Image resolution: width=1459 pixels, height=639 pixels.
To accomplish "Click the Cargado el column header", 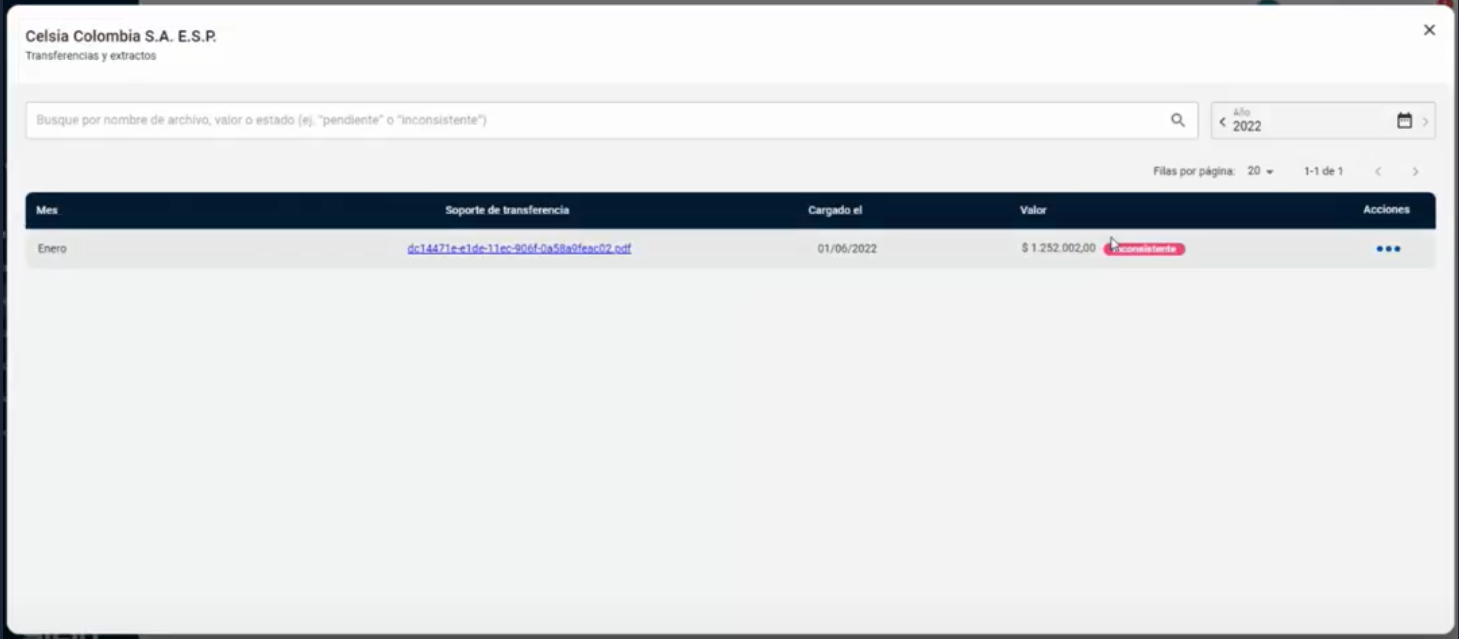I will pos(835,210).
